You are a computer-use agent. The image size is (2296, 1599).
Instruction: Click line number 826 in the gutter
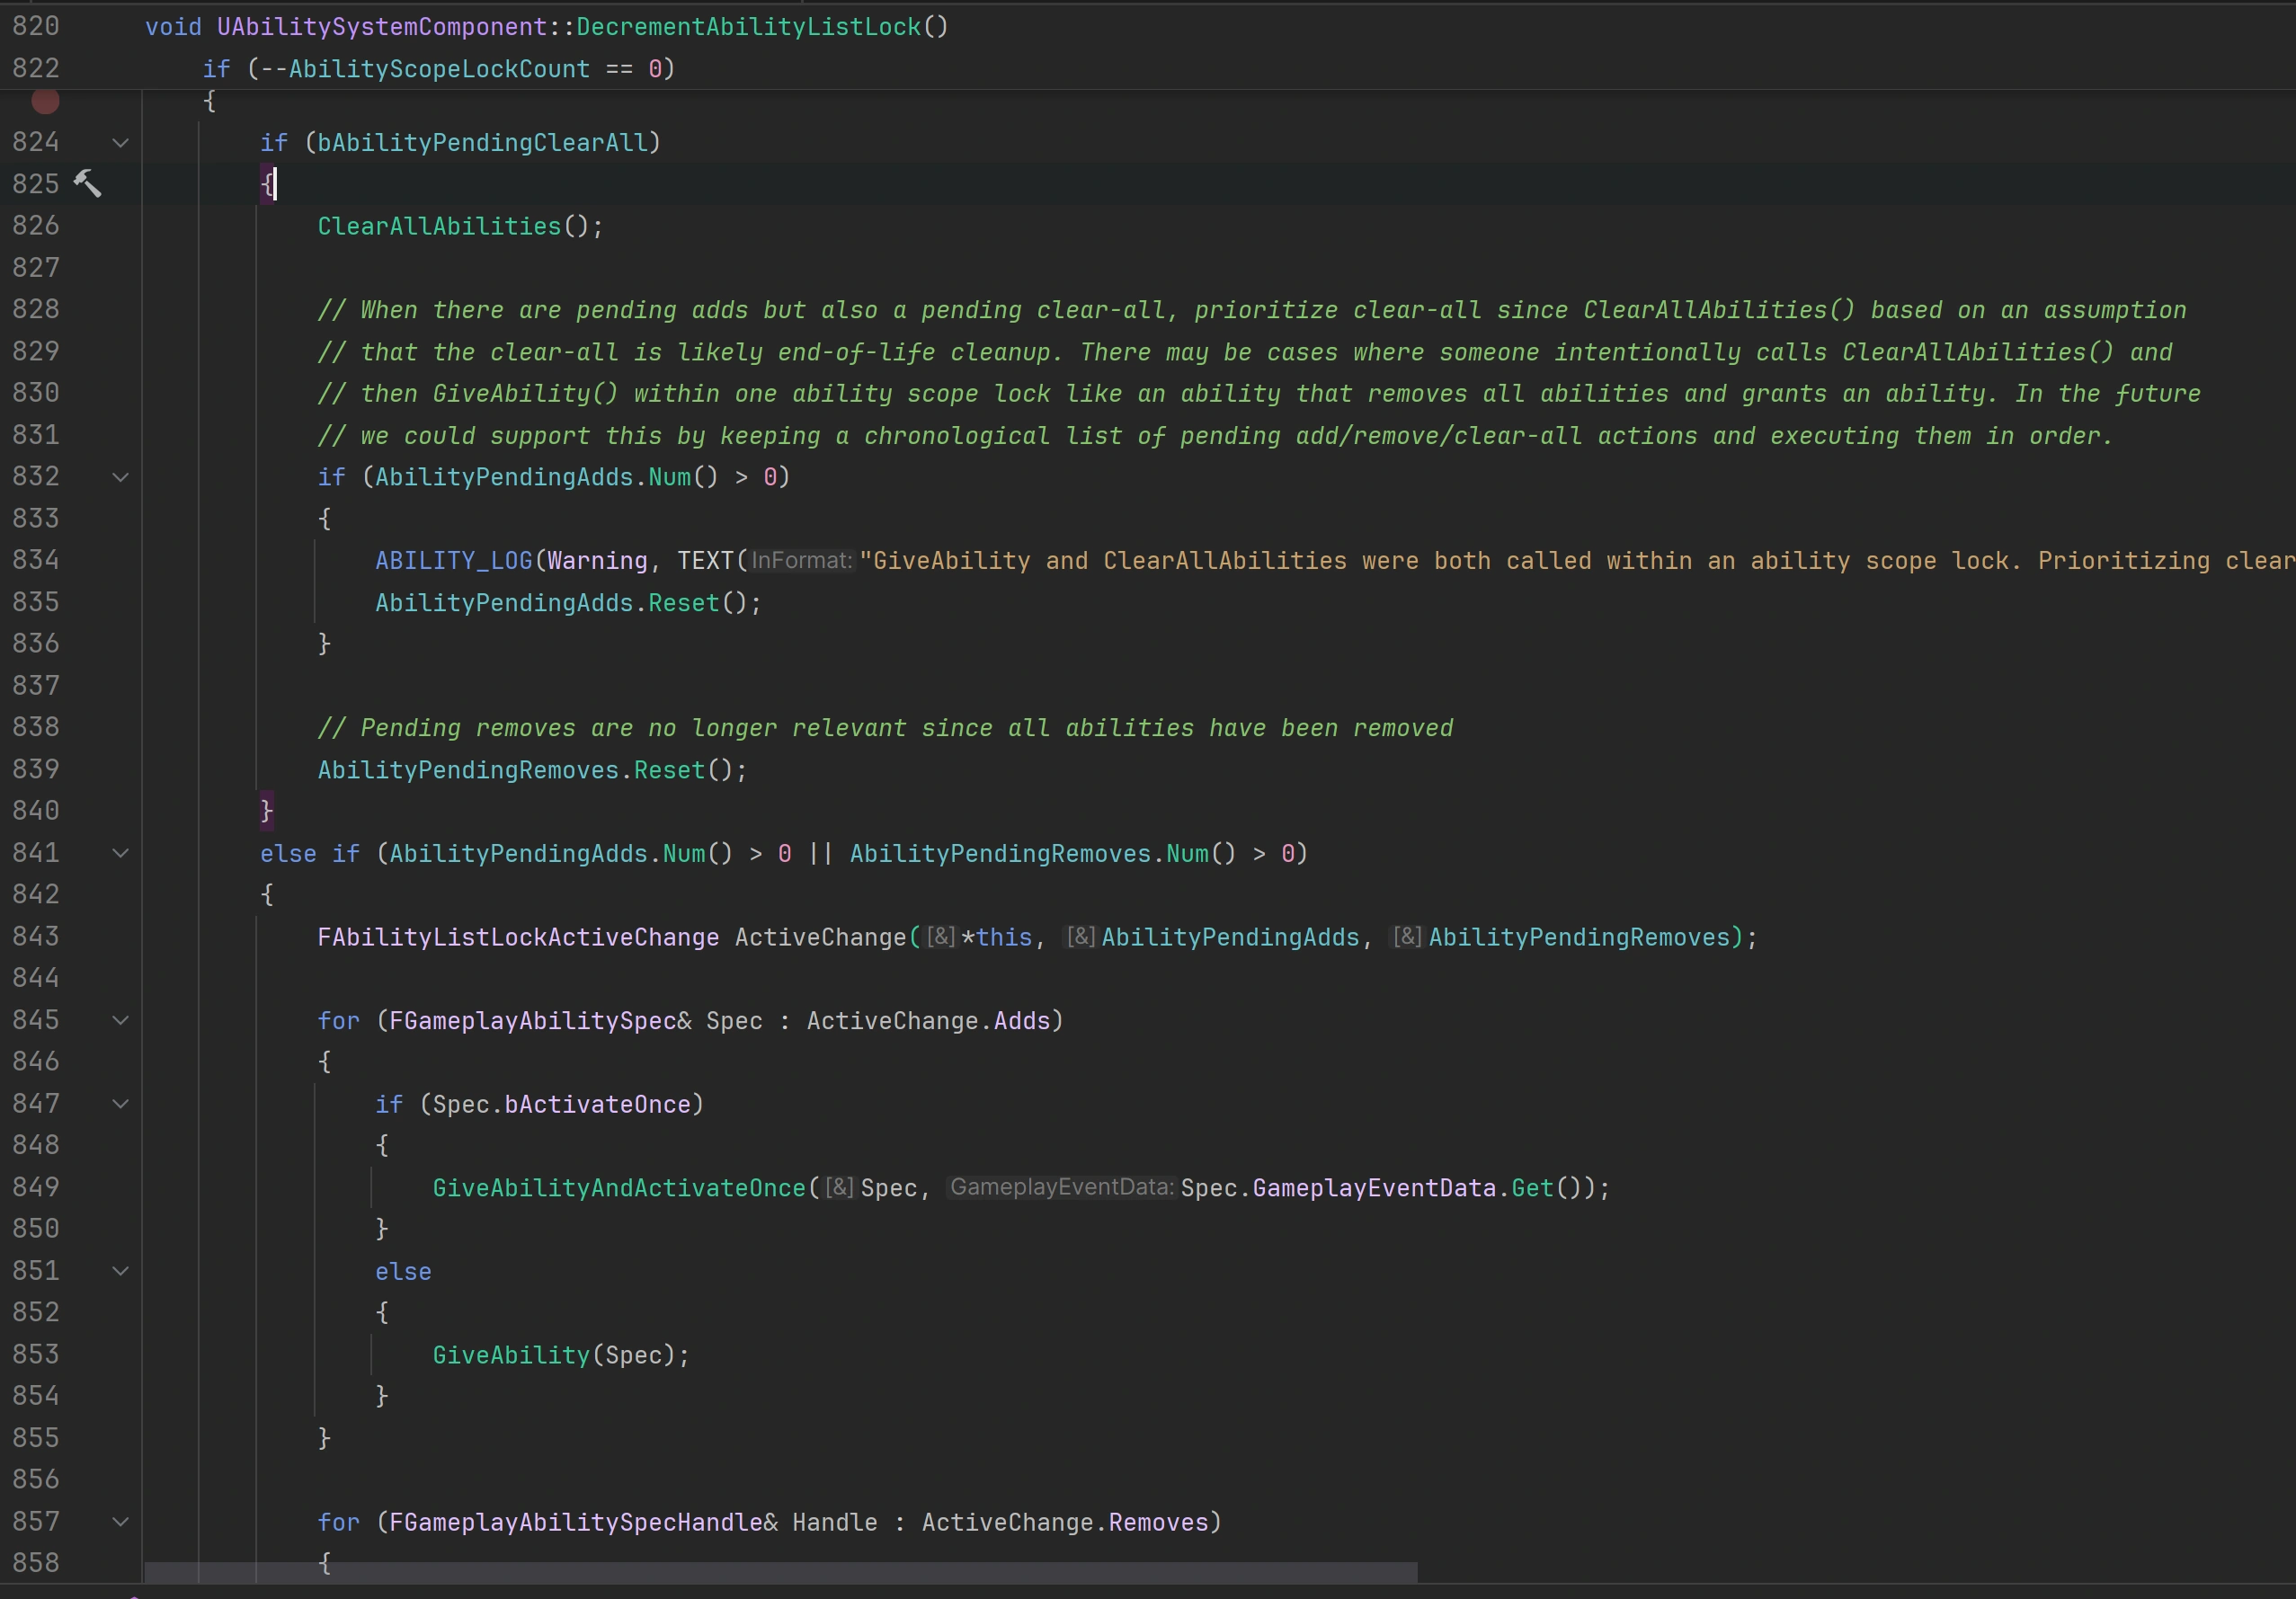tap(36, 226)
